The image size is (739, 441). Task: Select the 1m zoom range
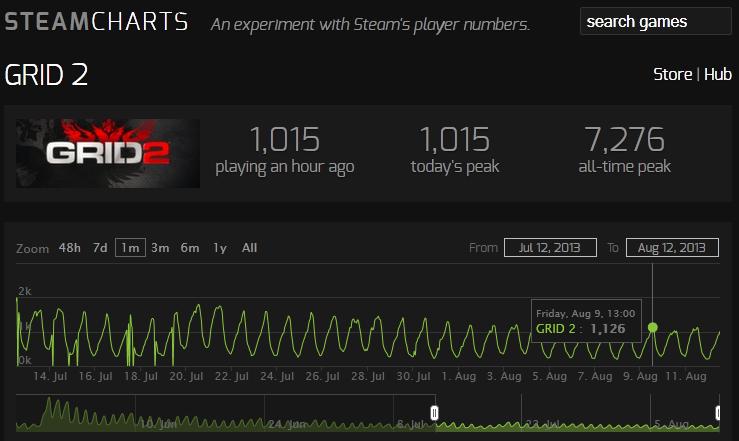coord(130,248)
